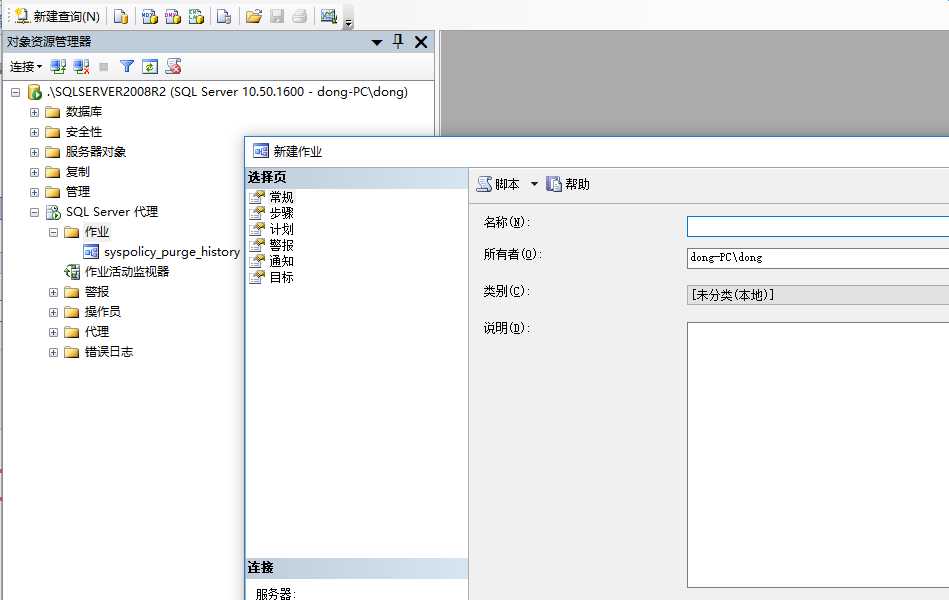Expand the 服务器对象 folder
The height and width of the screenshot is (600, 949).
(34, 153)
